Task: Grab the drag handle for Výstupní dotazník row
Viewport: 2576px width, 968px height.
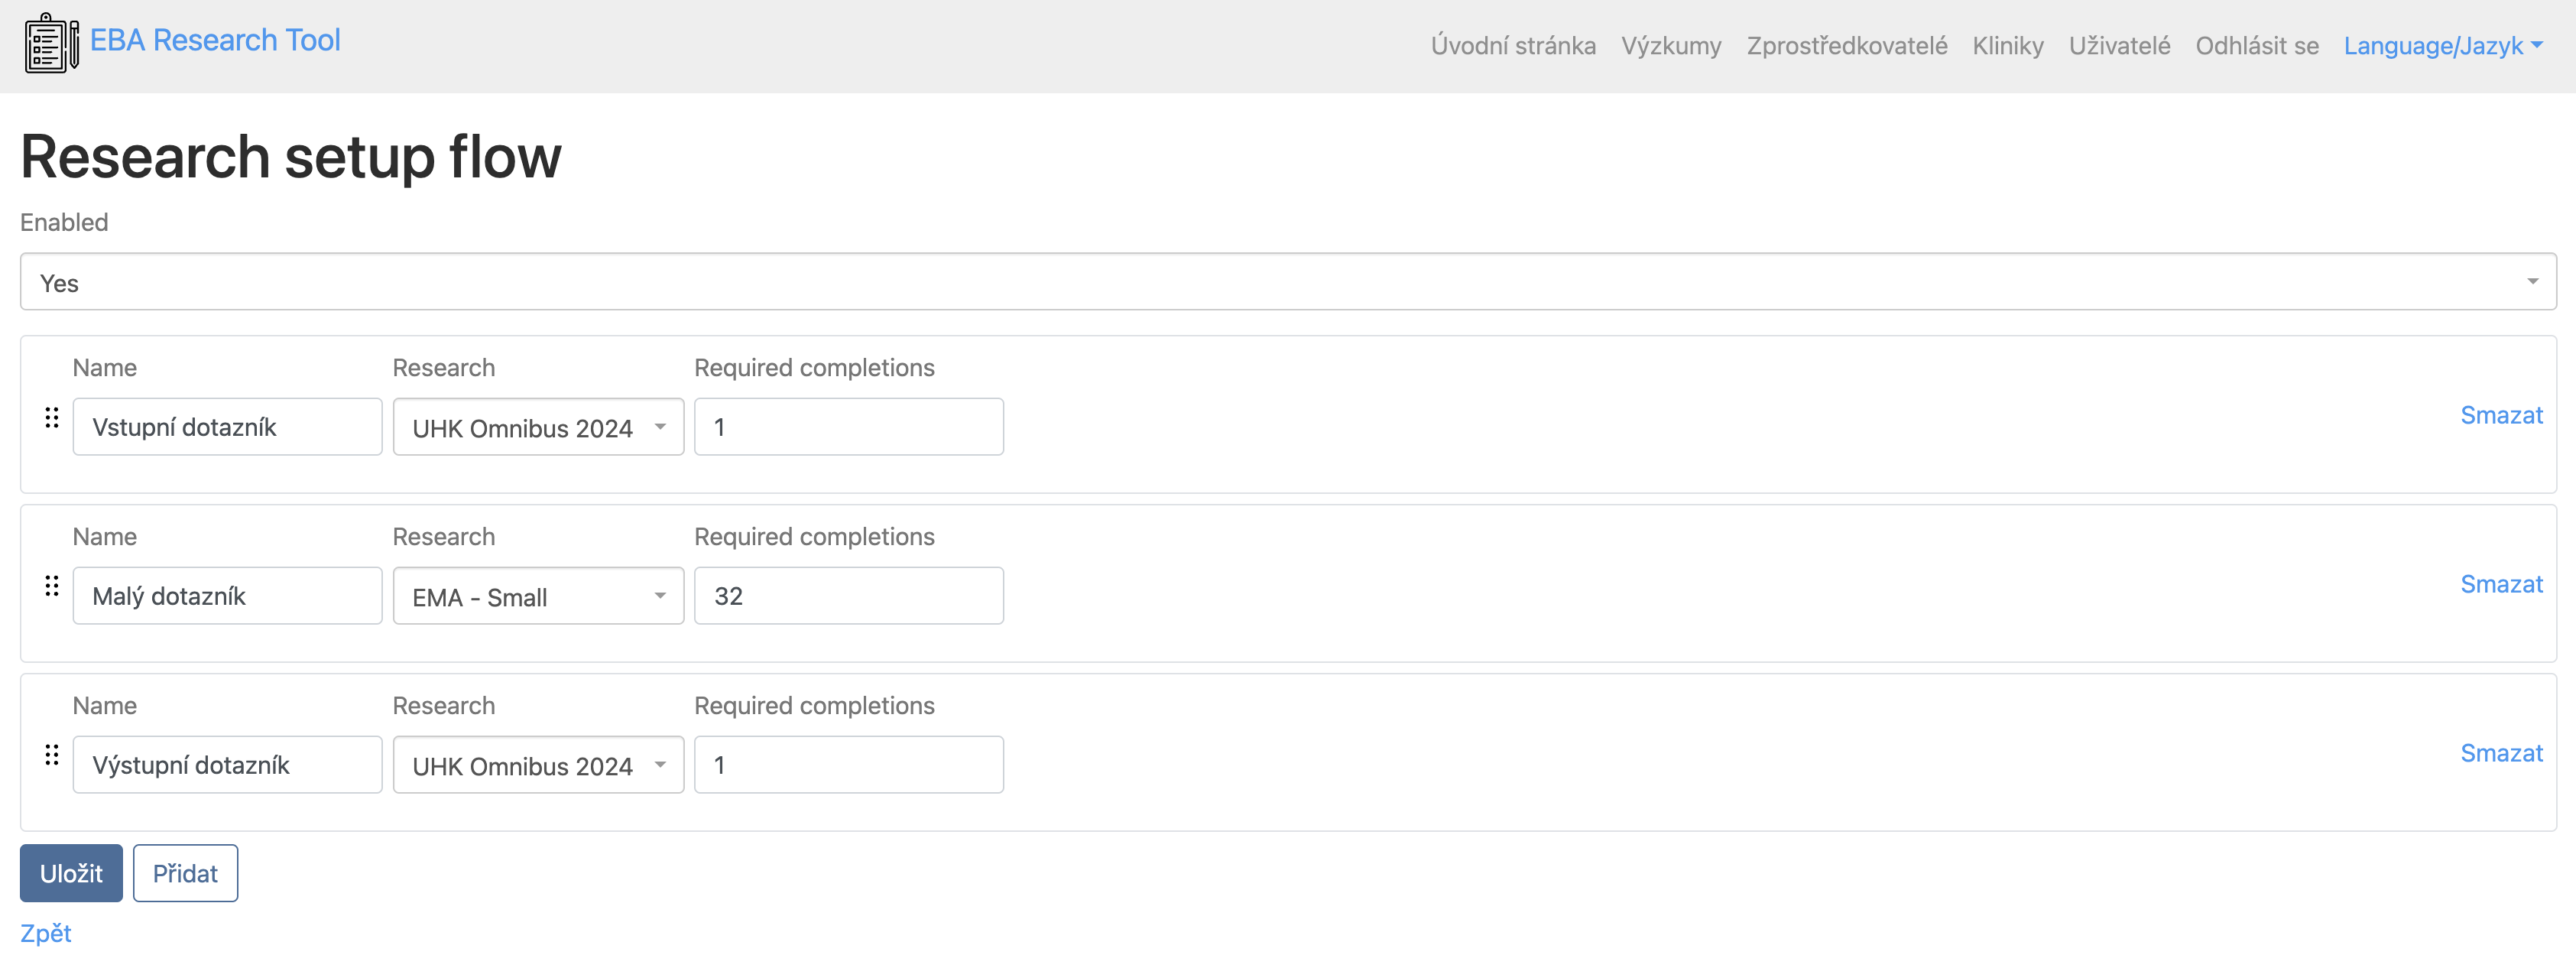Action: tap(52, 756)
